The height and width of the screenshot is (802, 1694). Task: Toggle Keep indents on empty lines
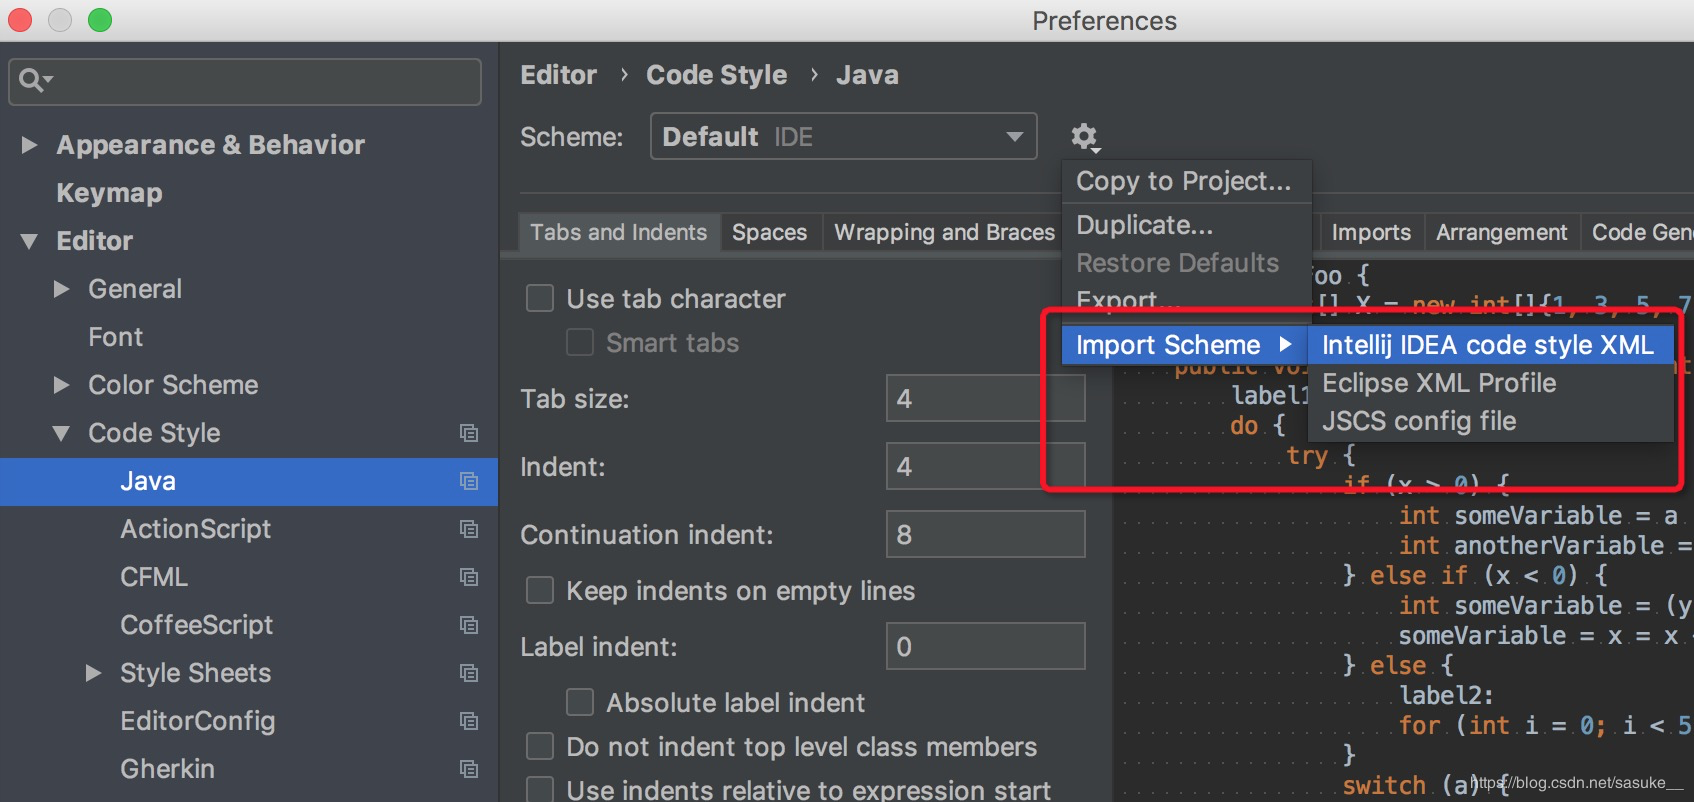[x=540, y=591]
